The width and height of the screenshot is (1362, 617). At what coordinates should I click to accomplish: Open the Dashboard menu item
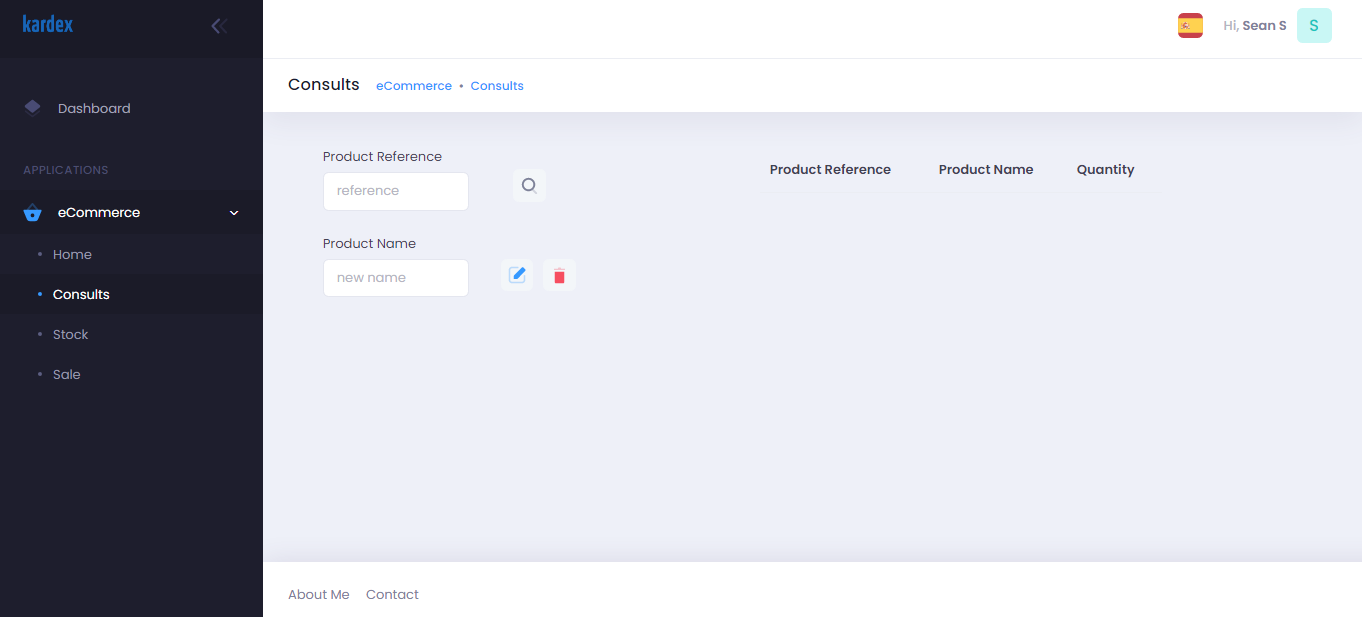pyautogui.click(x=131, y=108)
